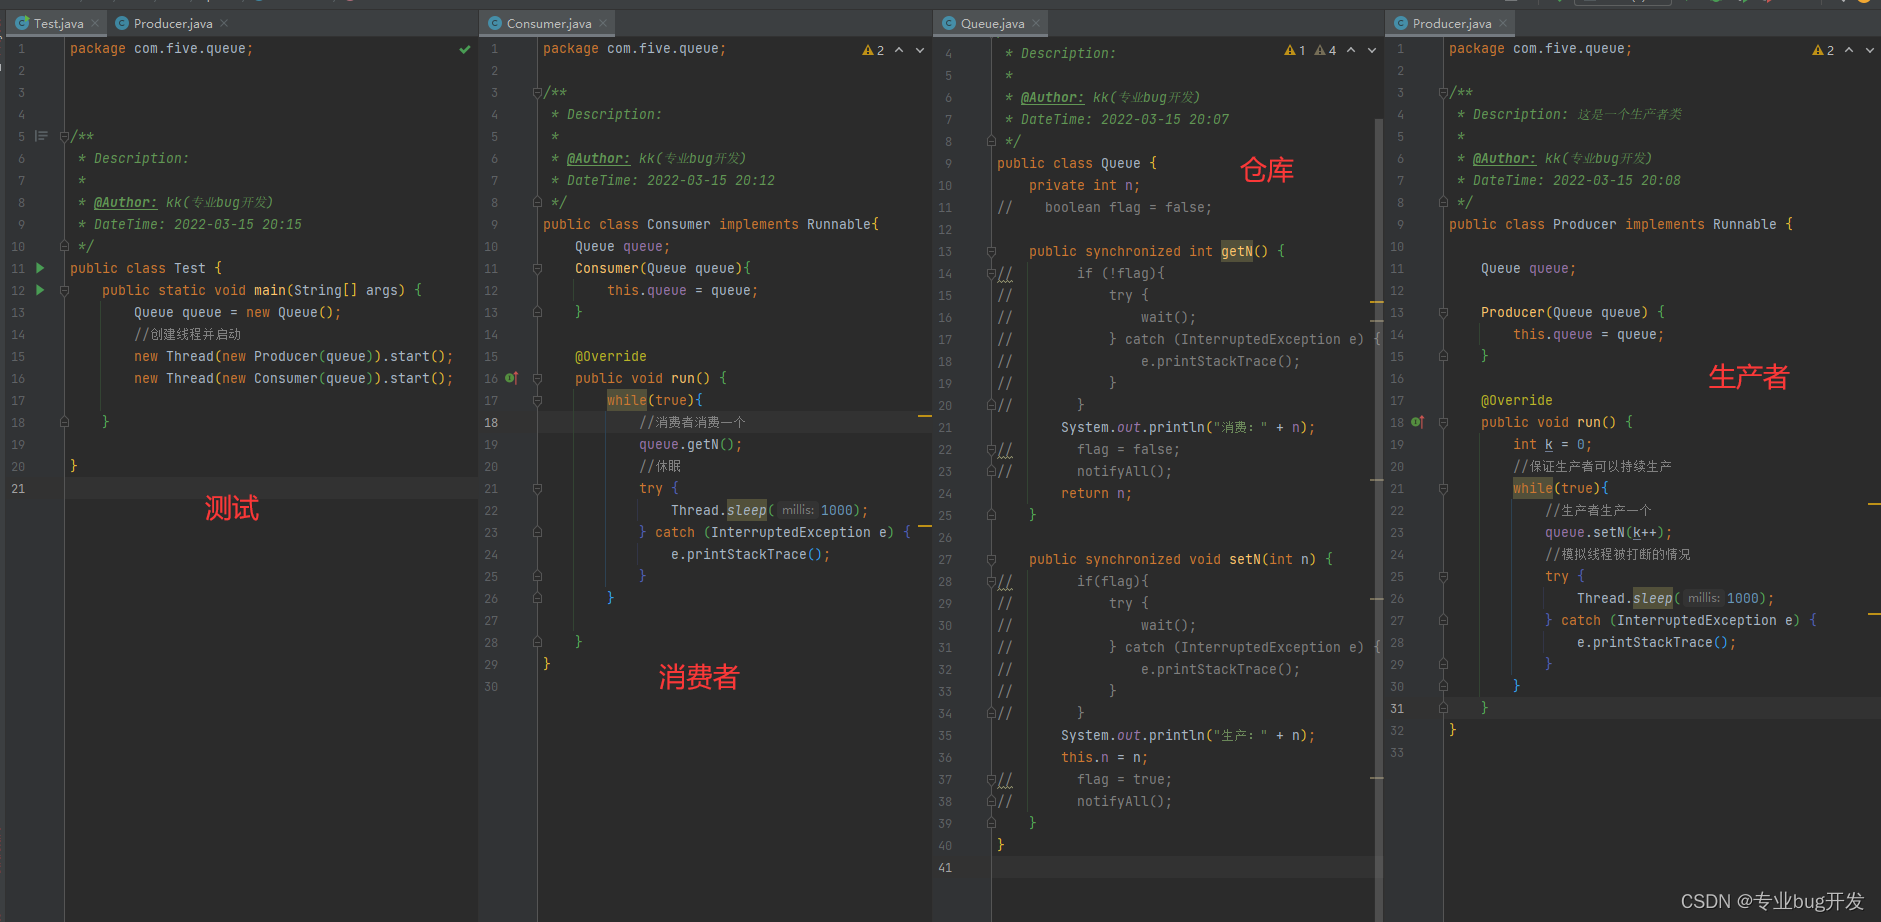Go to previous highlighted problem in right Producer.java
The height and width of the screenshot is (922, 1881).
click(1849, 50)
